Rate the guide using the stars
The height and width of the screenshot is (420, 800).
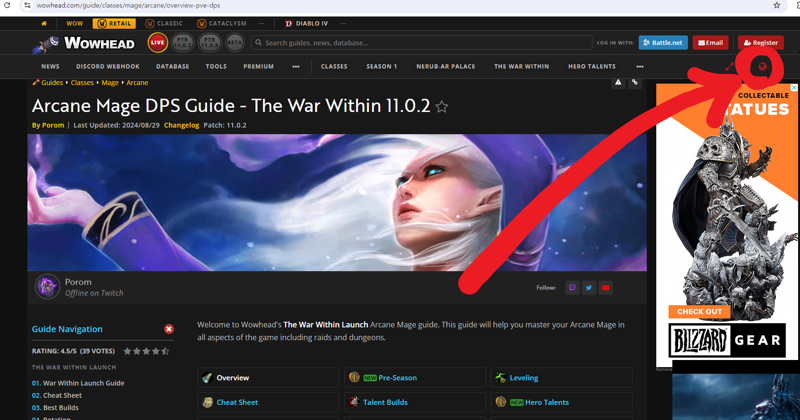coord(146,351)
